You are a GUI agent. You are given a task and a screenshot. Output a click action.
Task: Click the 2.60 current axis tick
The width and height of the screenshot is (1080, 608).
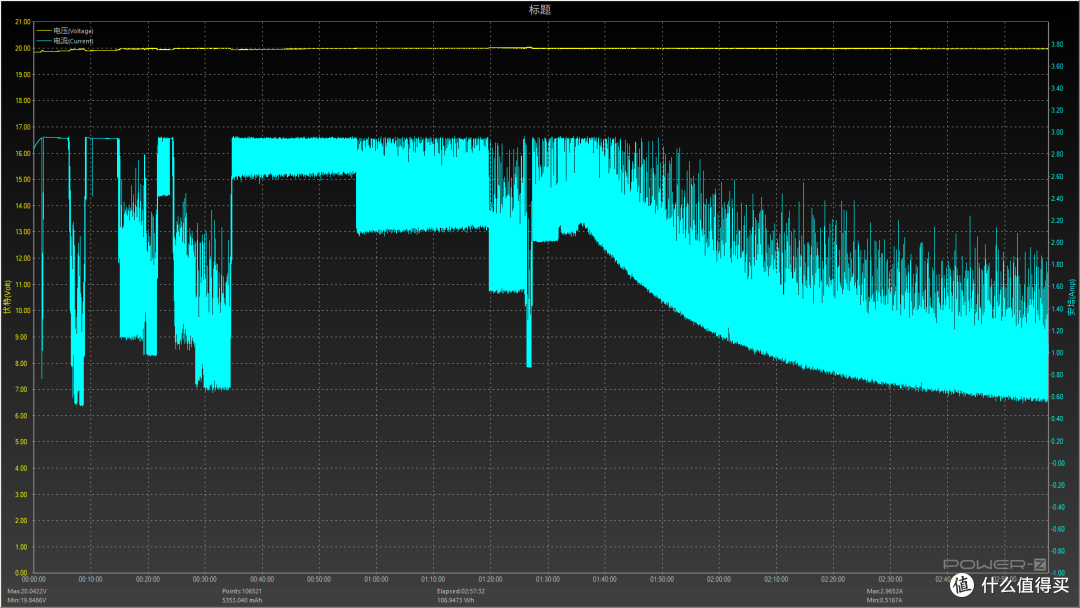pos(1057,177)
